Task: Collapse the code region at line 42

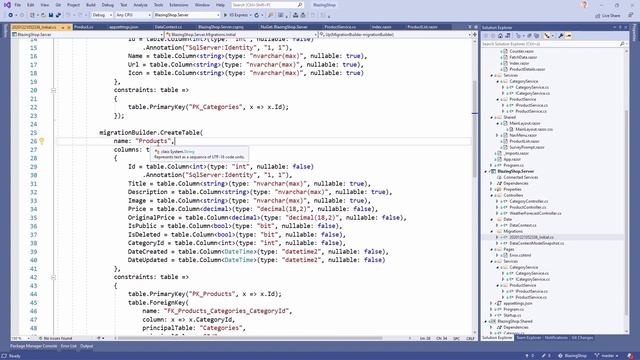Action: [x=53, y=277]
